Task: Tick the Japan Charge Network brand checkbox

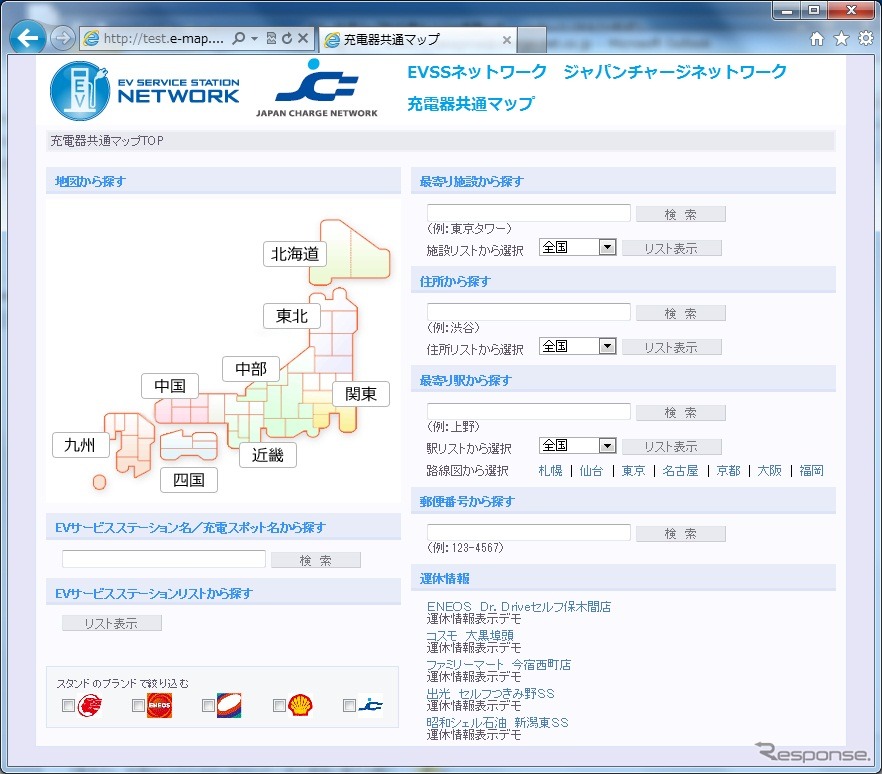Action: tap(349, 706)
